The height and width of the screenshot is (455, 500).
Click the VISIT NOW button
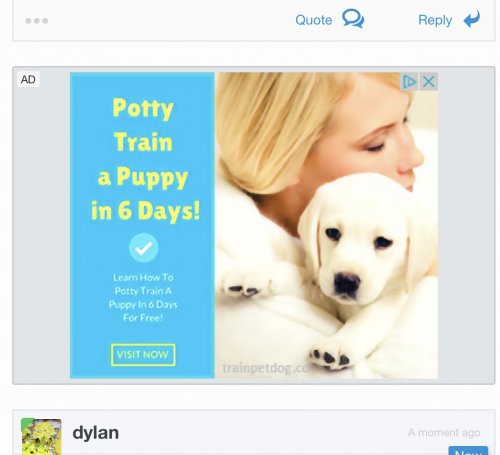coord(143,355)
